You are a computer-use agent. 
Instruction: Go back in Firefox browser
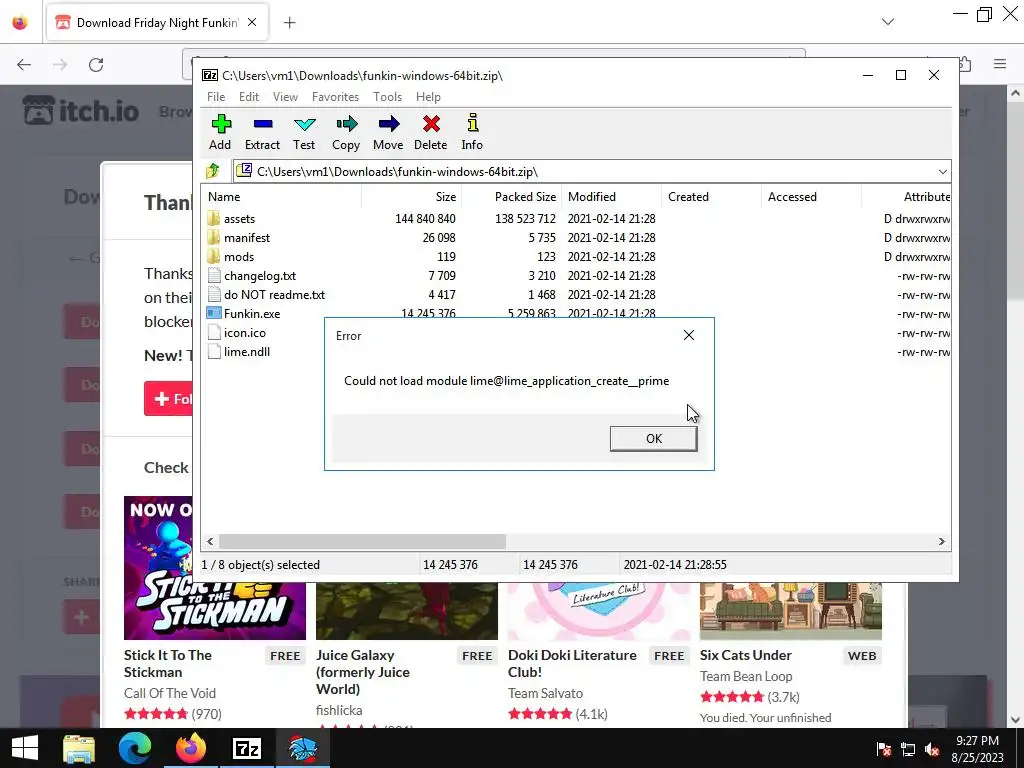pos(24,65)
